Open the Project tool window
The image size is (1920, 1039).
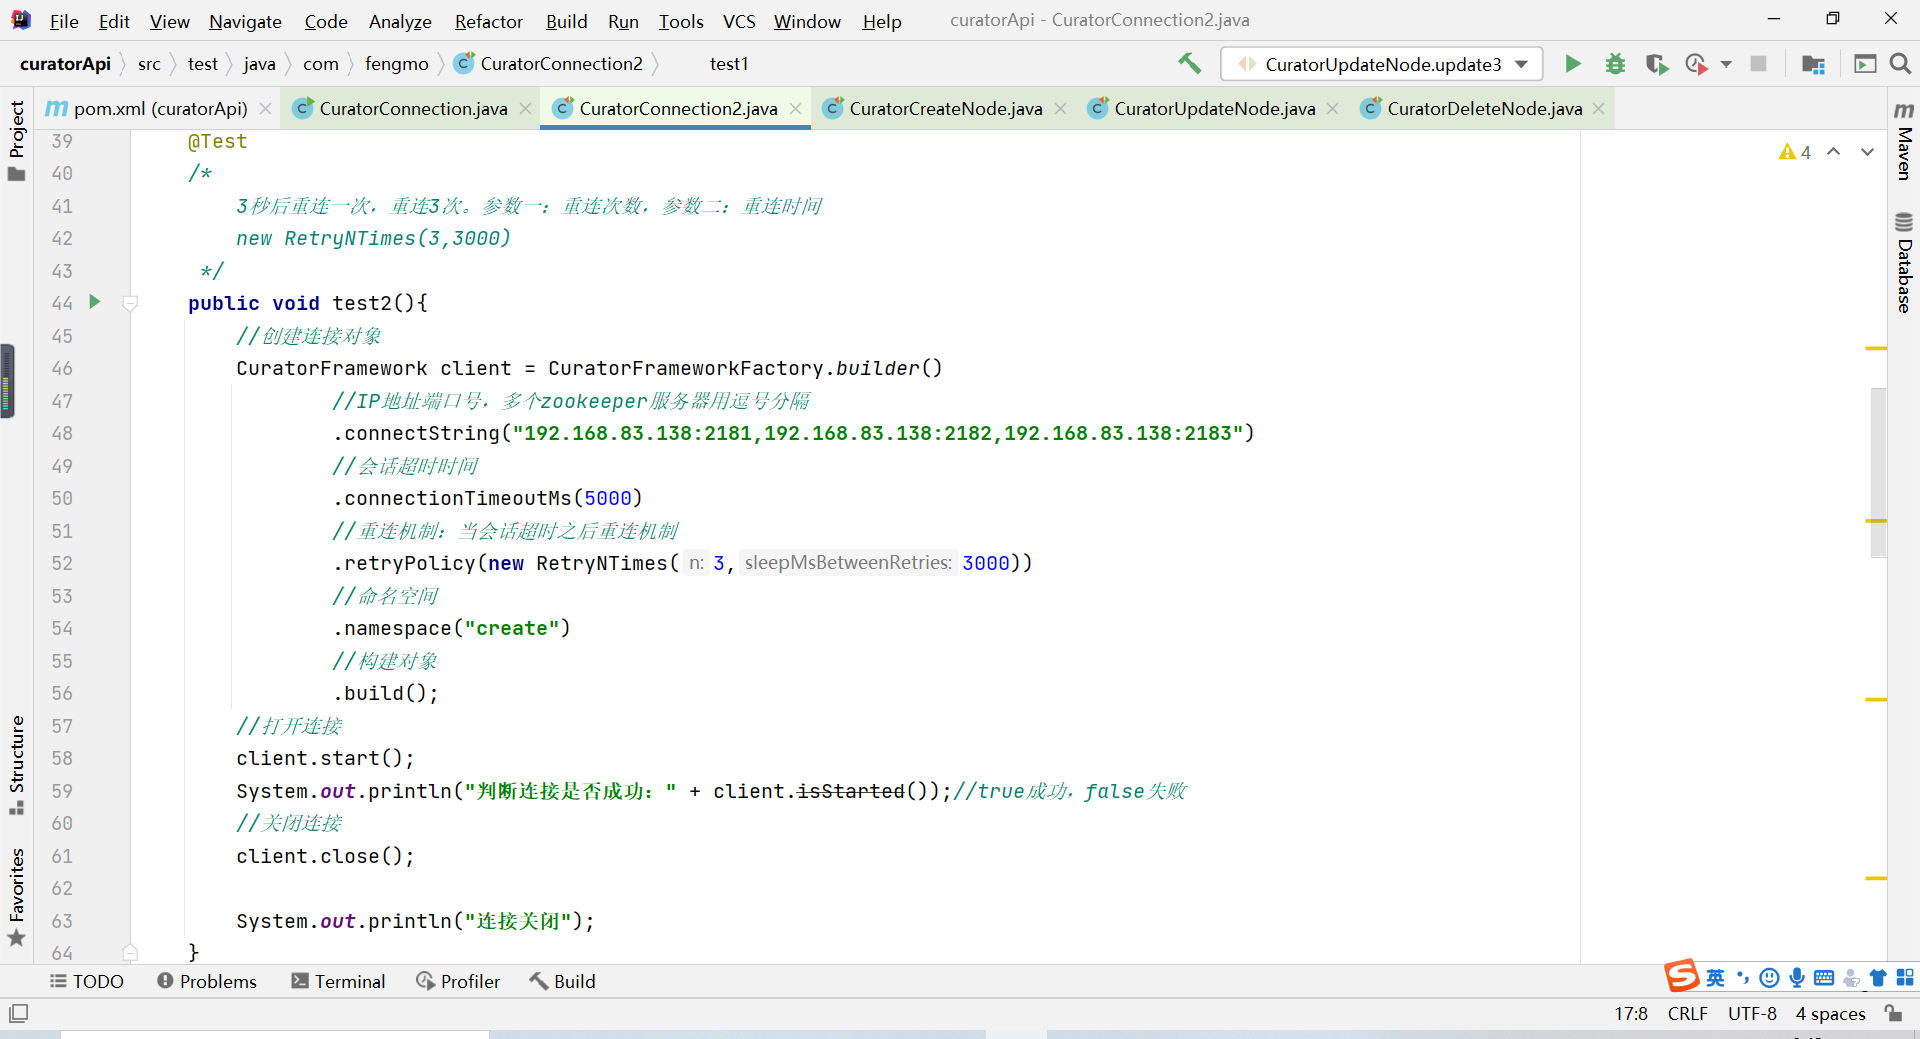point(16,140)
